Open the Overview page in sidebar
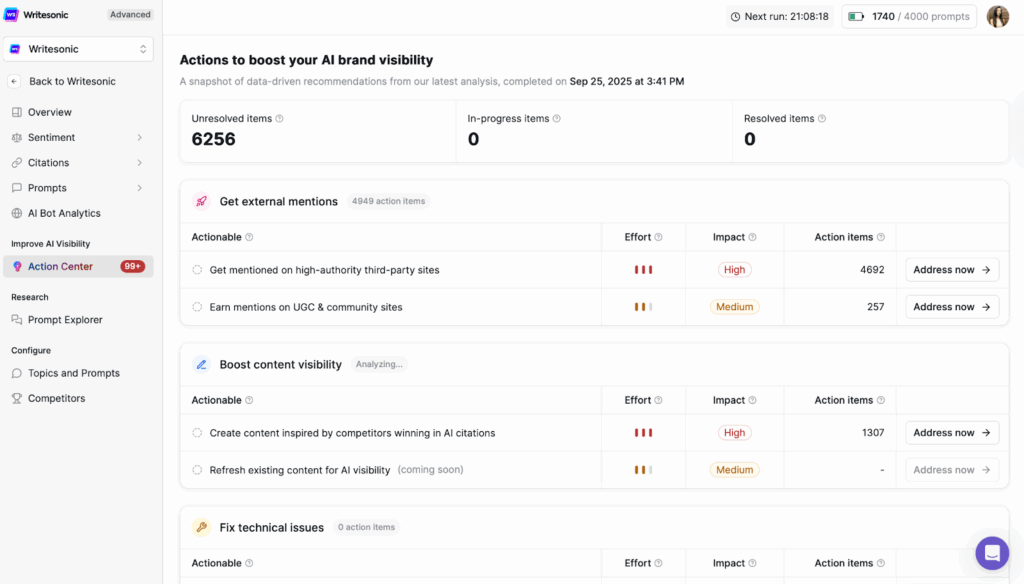 [50, 112]
